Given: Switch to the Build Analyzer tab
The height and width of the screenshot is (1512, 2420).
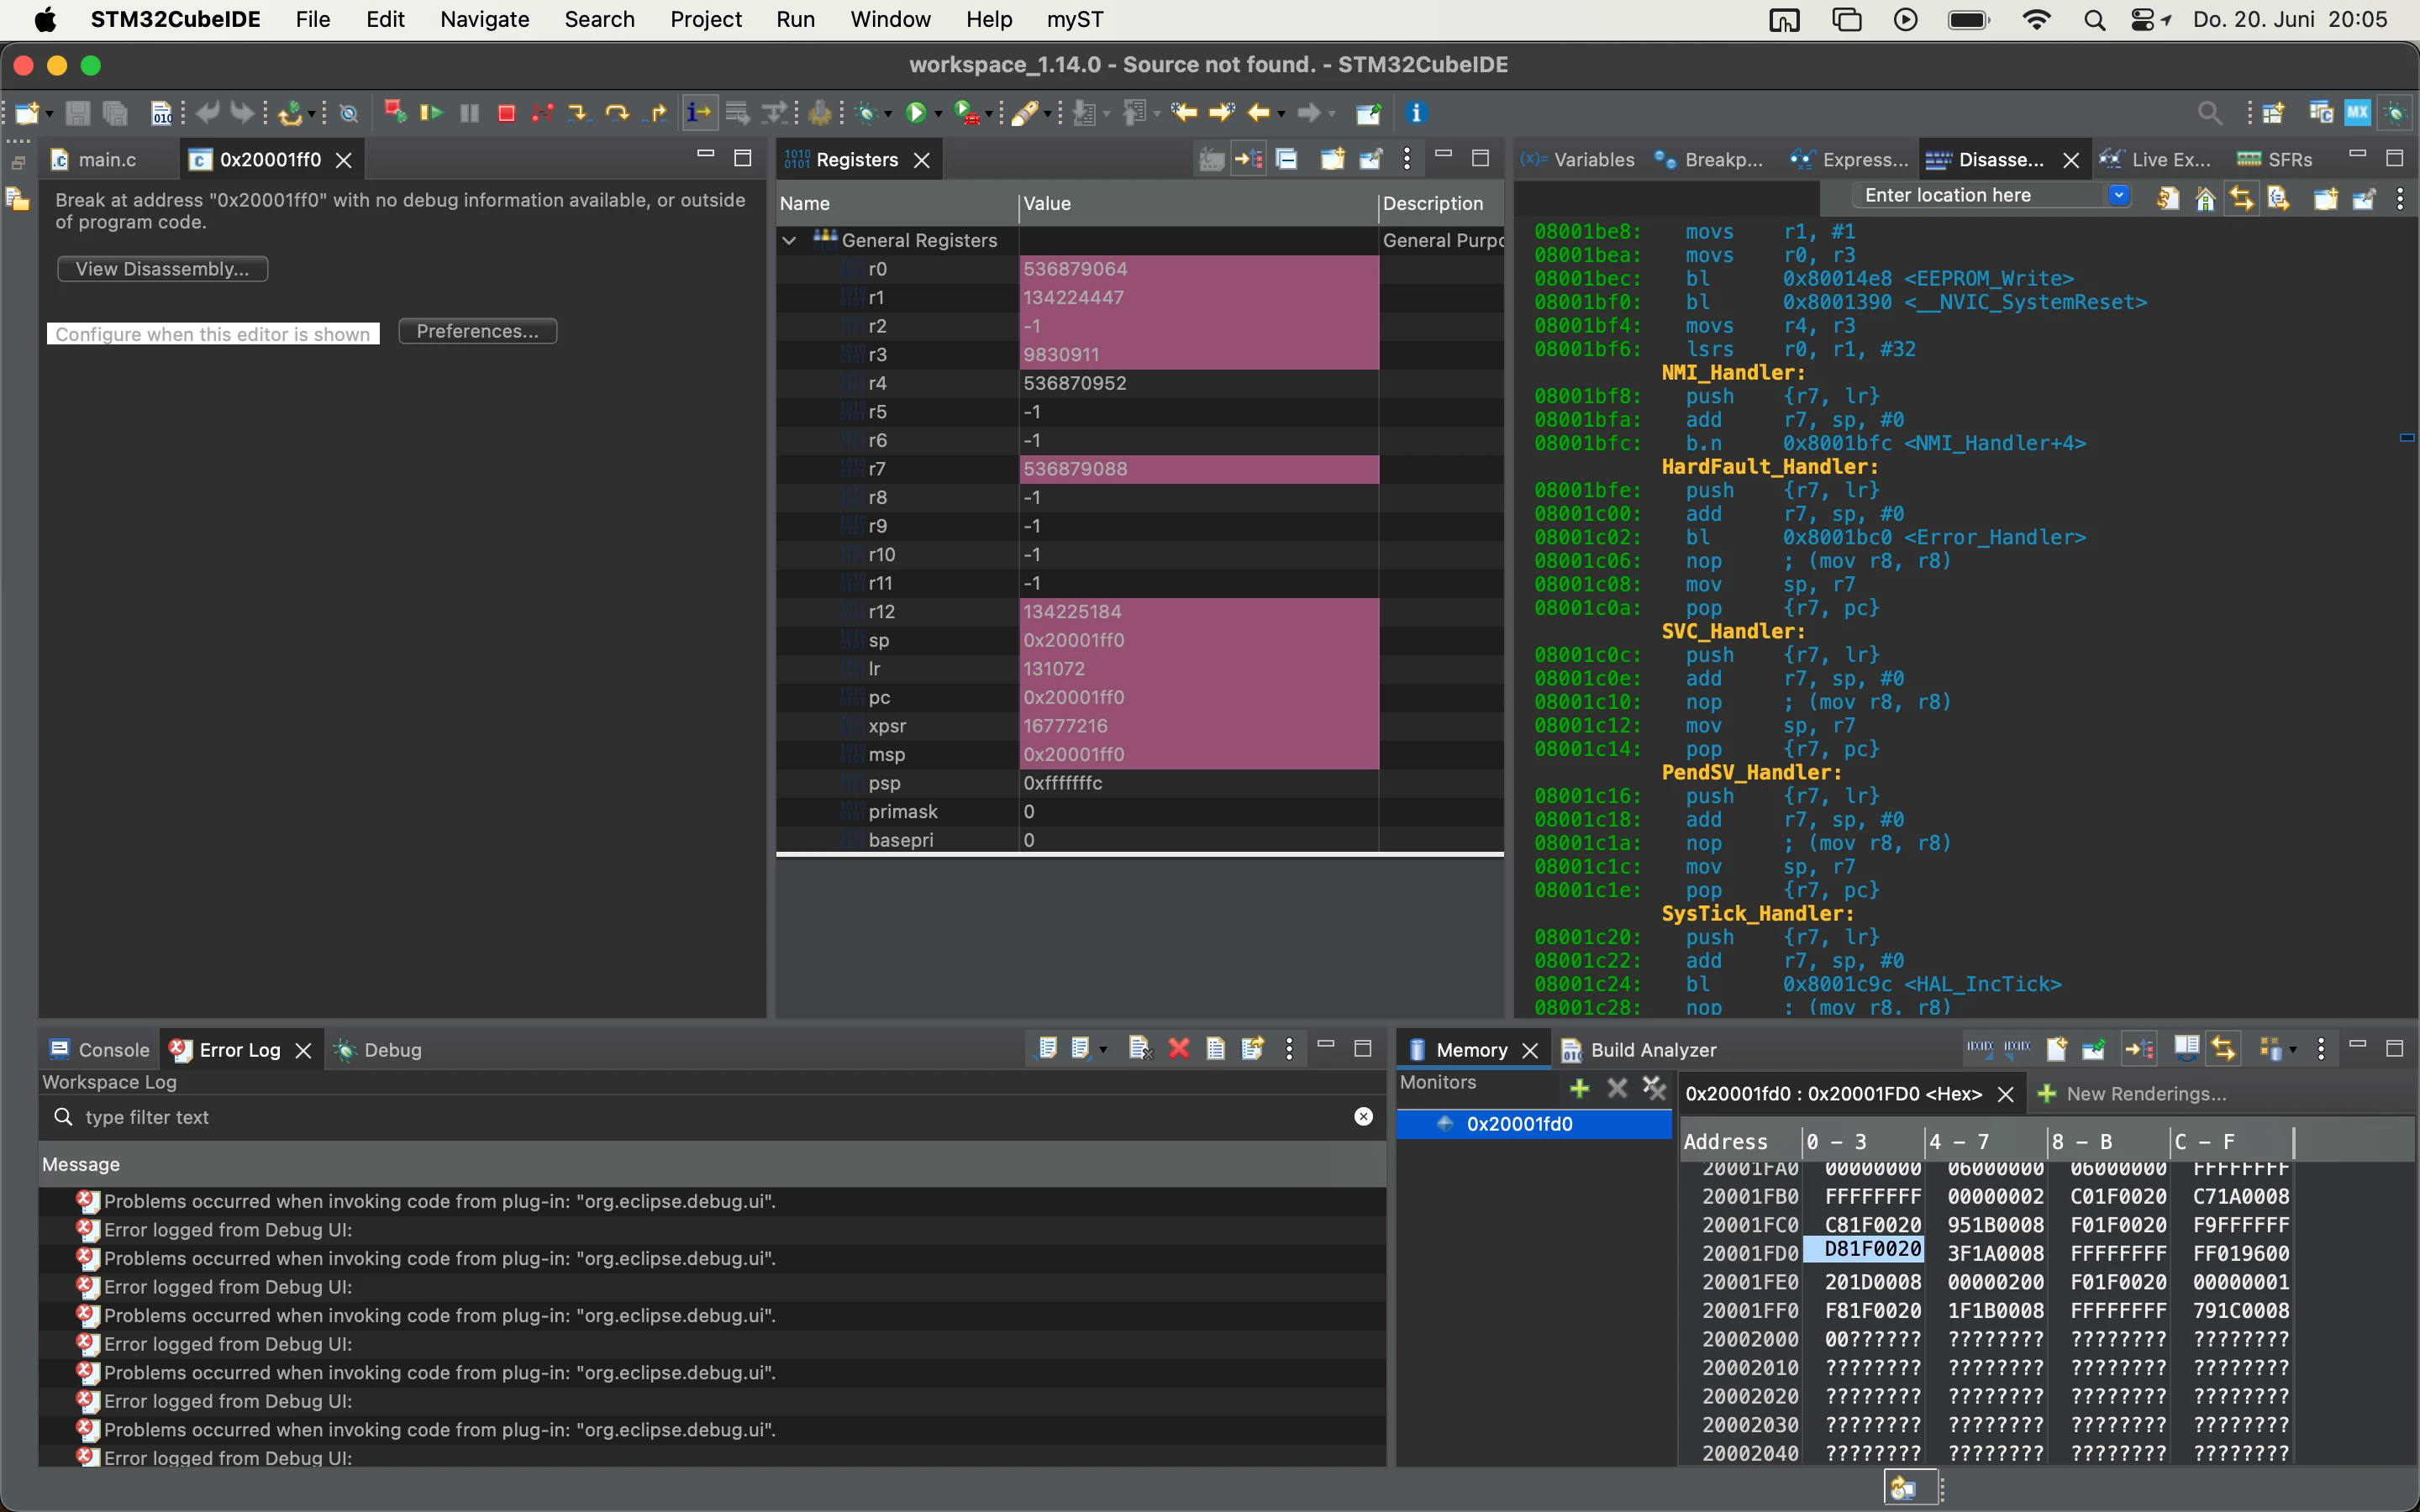Looking at the screenshot, I should (x=1640, y=1050).
